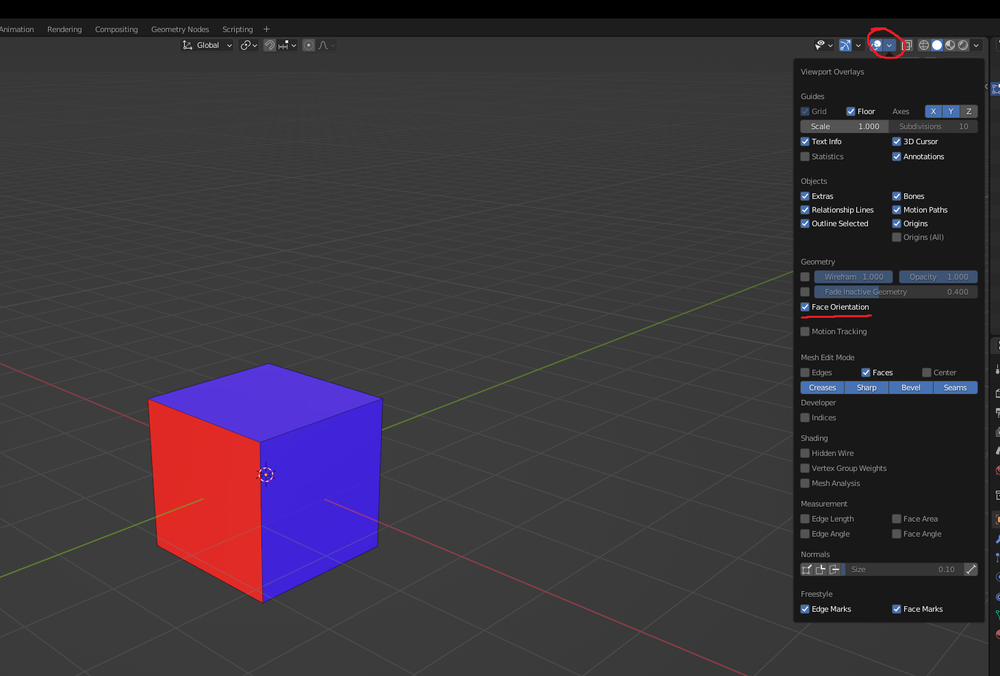Toggle the Creases edge overlay button
1000x676 pixels.
click(822, 388)
